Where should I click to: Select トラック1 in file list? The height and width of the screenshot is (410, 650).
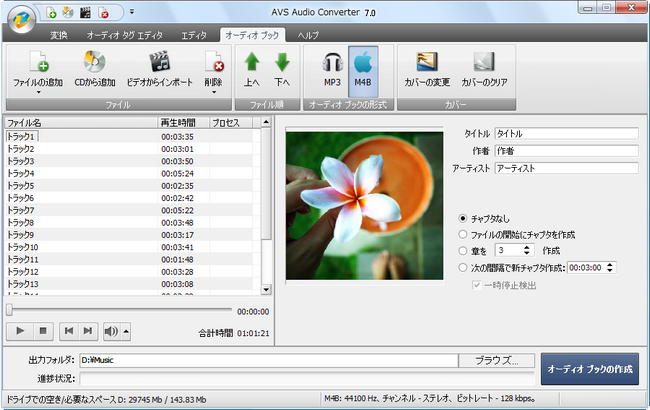pos(21,136)
